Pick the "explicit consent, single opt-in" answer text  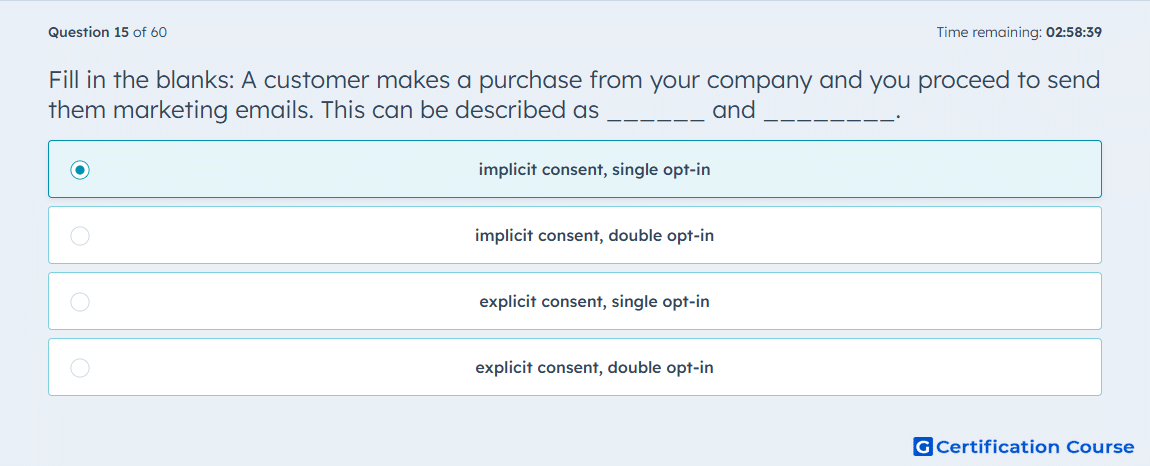pyautogui.click(x=594, y=302)
